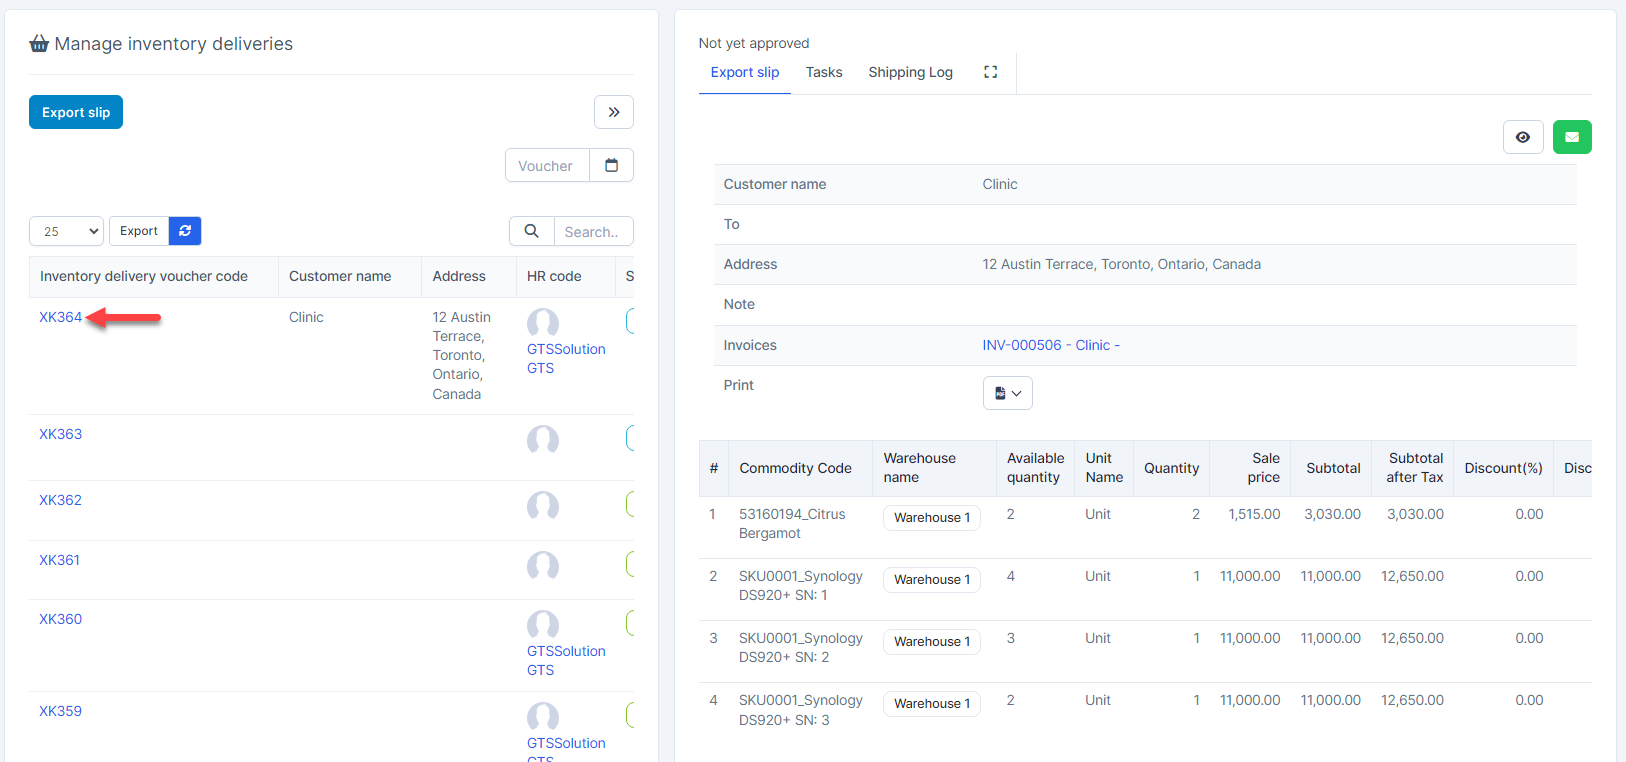Switch to the Export slip tab

(x=745, y=72)
